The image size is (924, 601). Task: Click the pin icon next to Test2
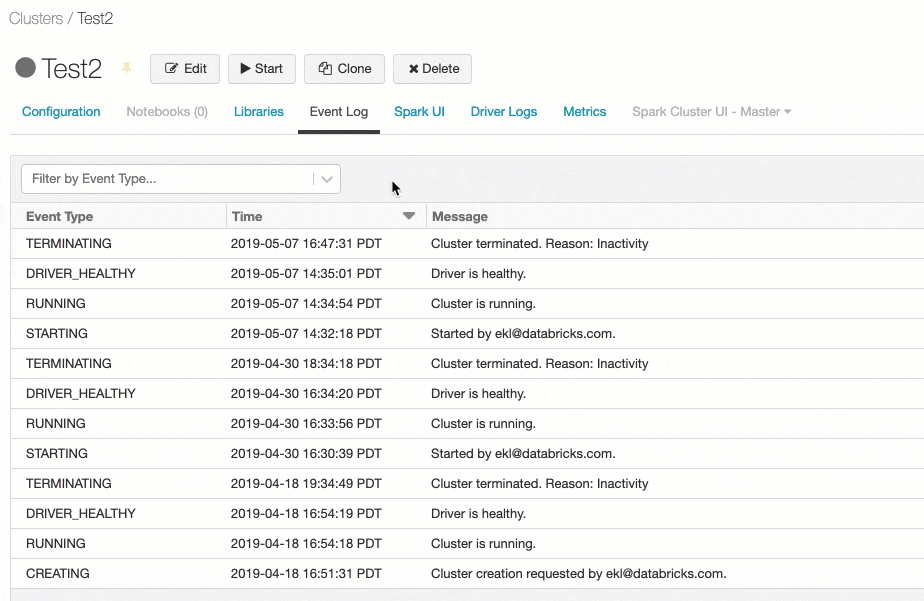[x=126, y=68]
